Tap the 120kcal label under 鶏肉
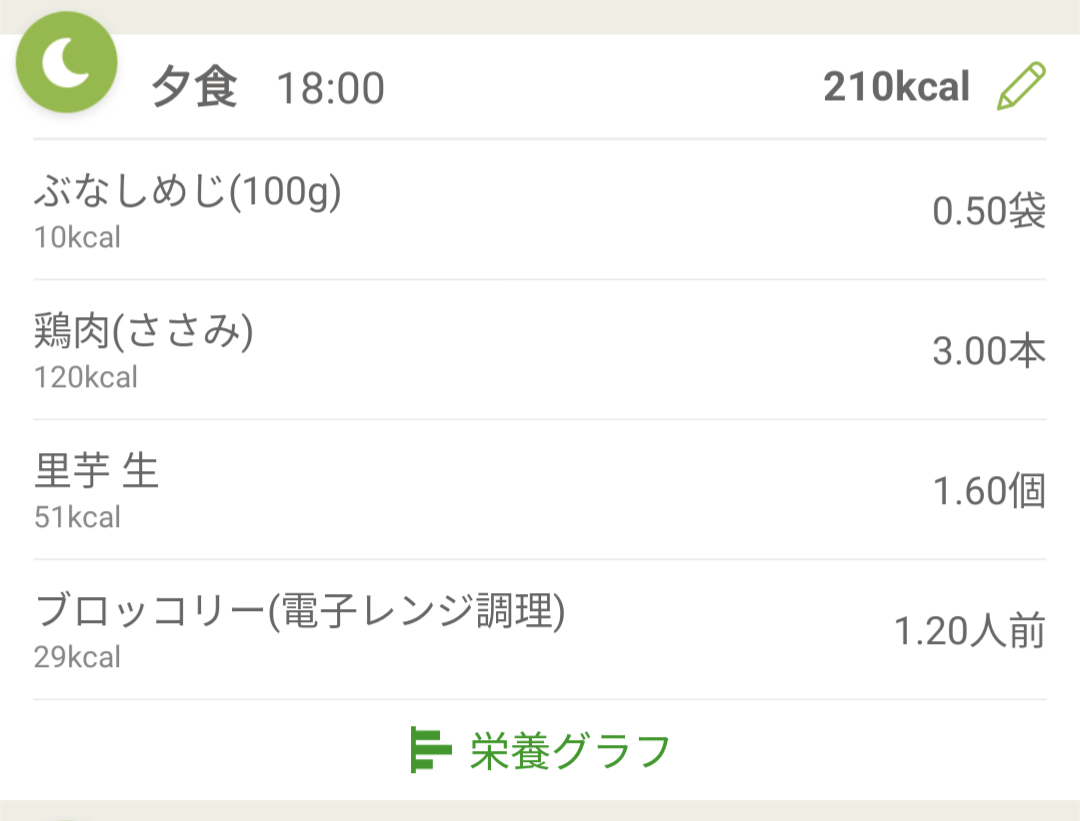The image size is (1080, 821). pyautogui.click(x=85, y=377)
